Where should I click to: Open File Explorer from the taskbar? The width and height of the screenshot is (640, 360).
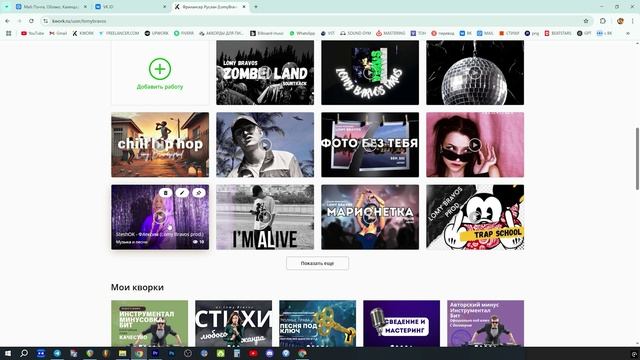pyautogui.click(x=122, y=353)
